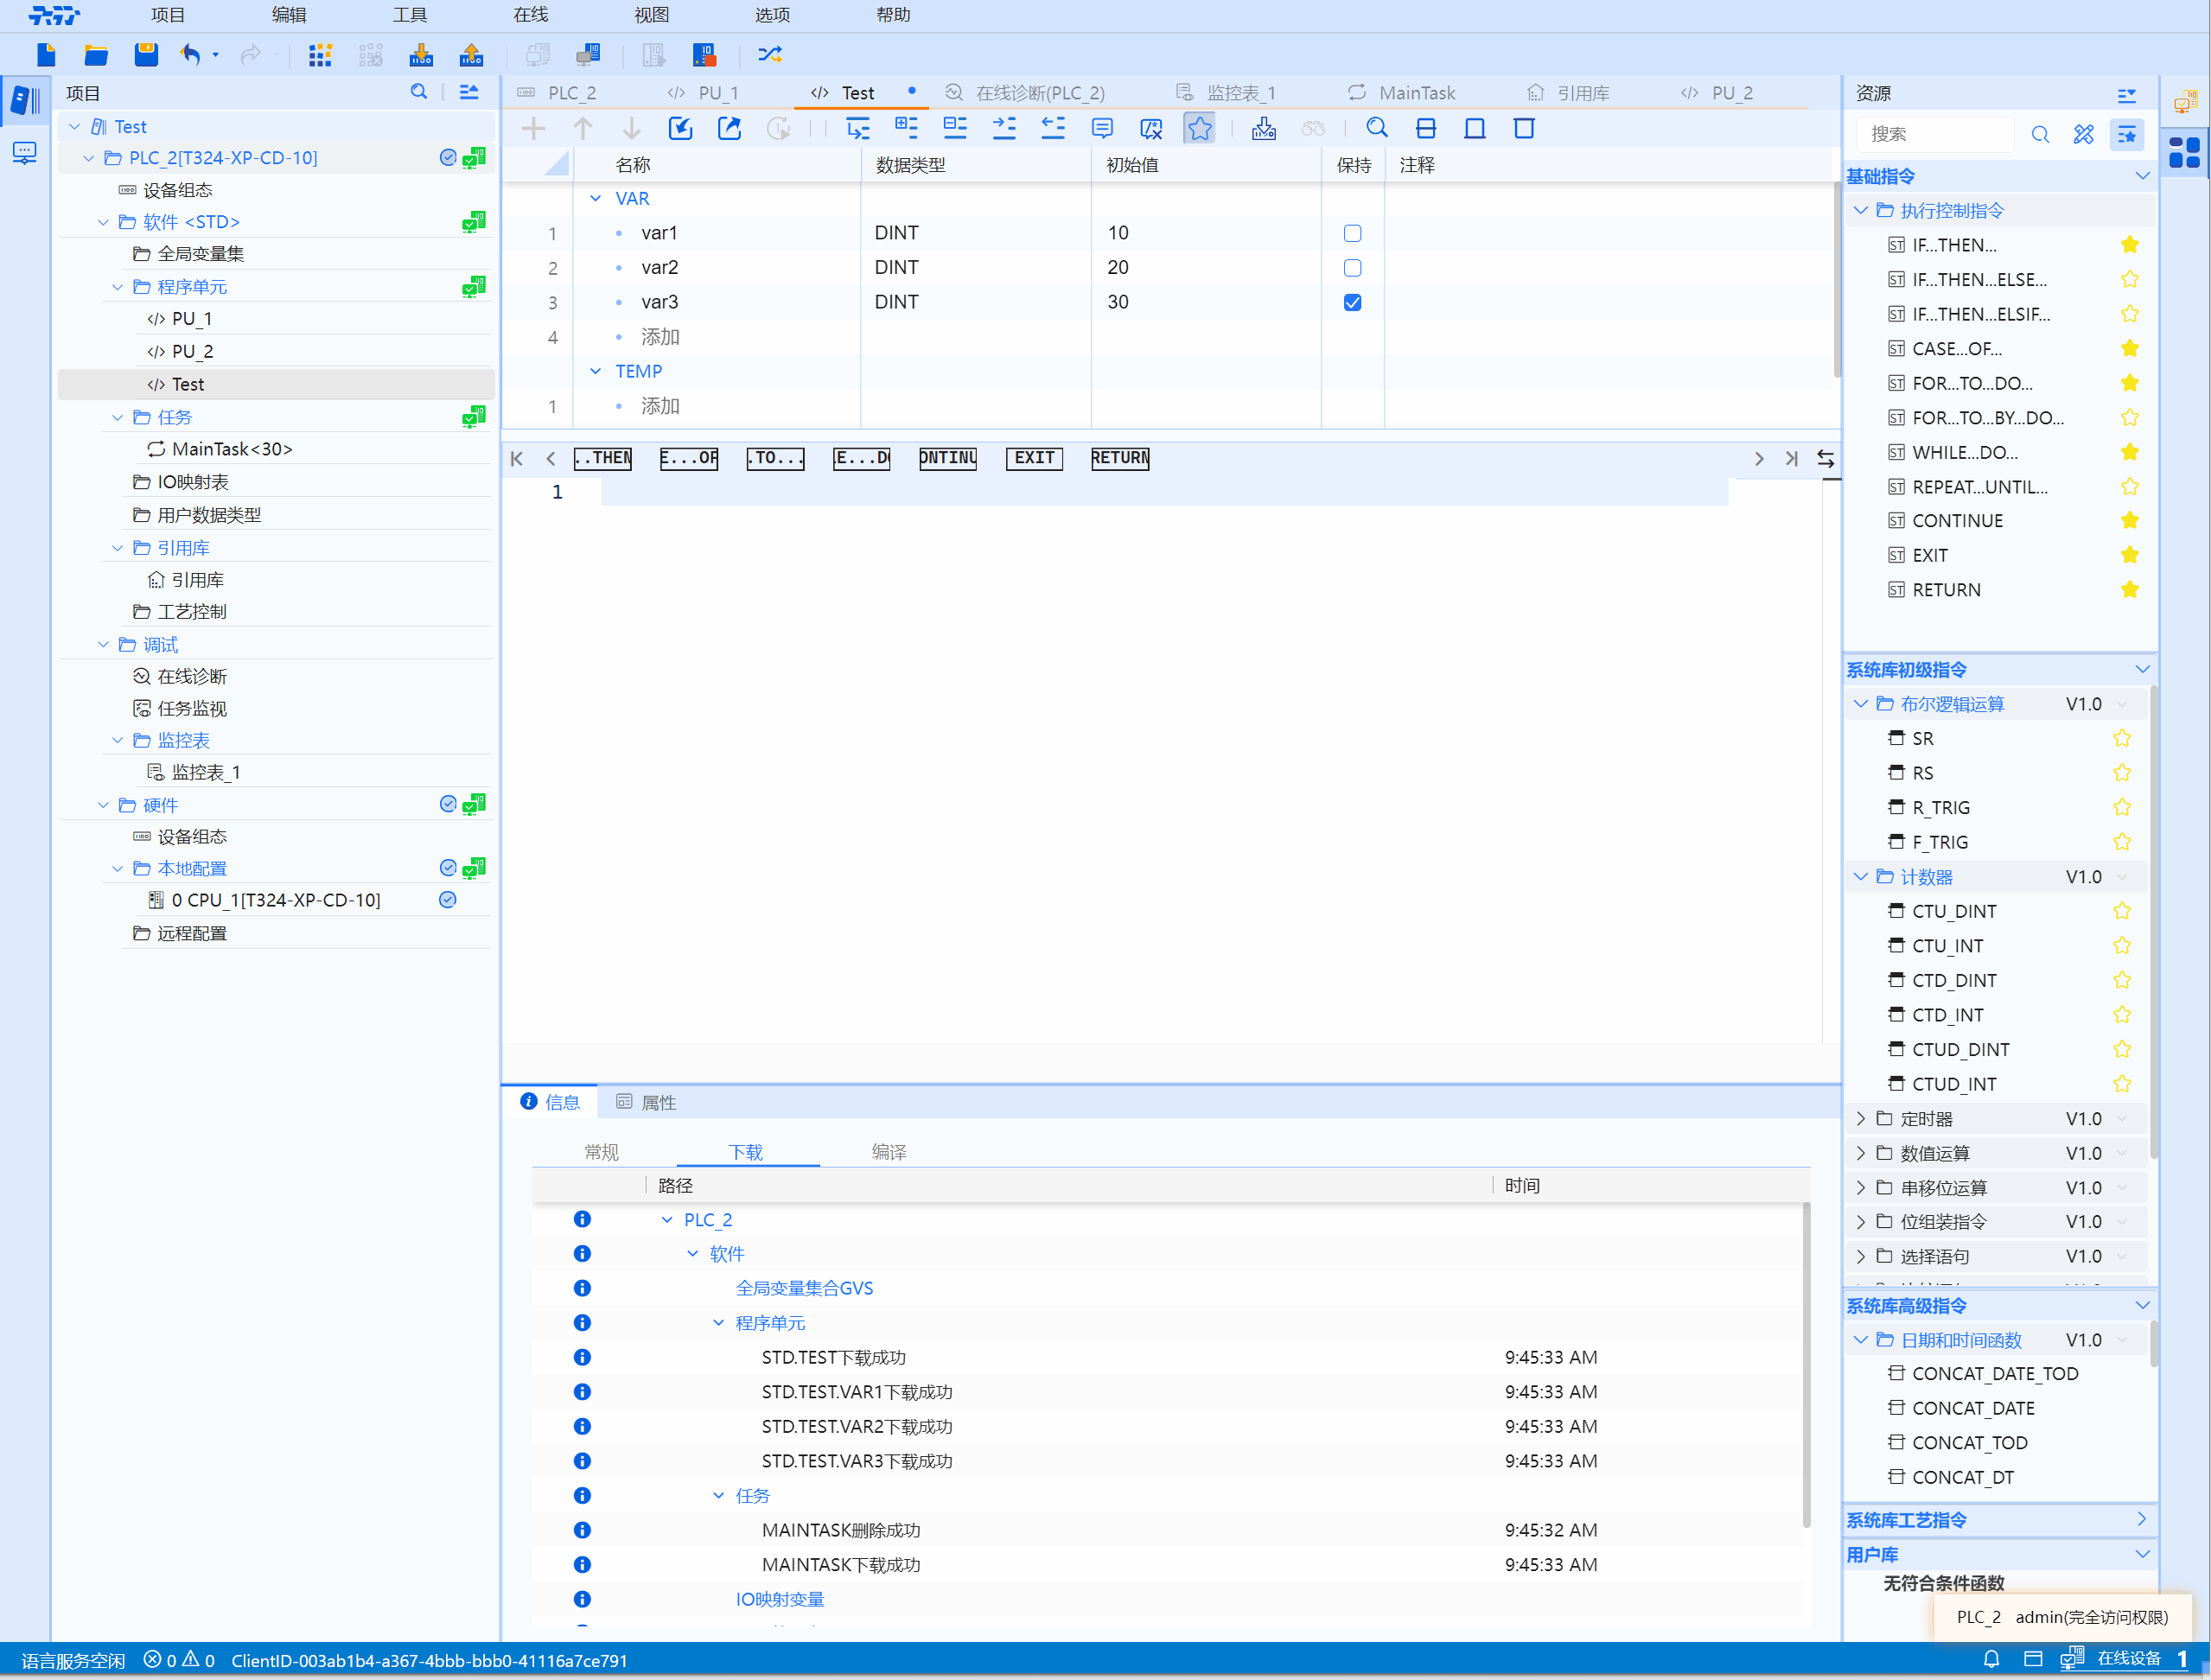Image resolution: width=2211 pixels, height=1680 pixels.
Task: Click the undo arrow icon
Action: click(x=190, y=54)
